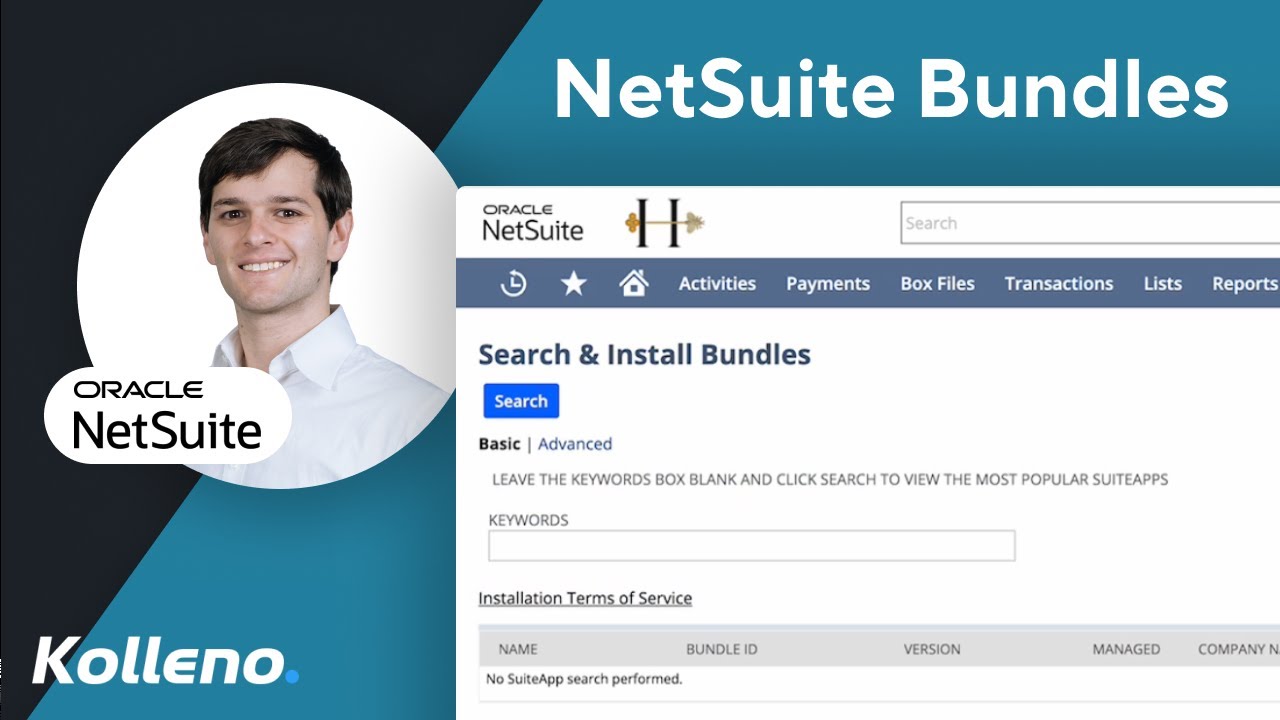Sort by the VERSION column header
Image resolution: width=1280 pixels, height=720 pixels.
click(x=932, y=649)
